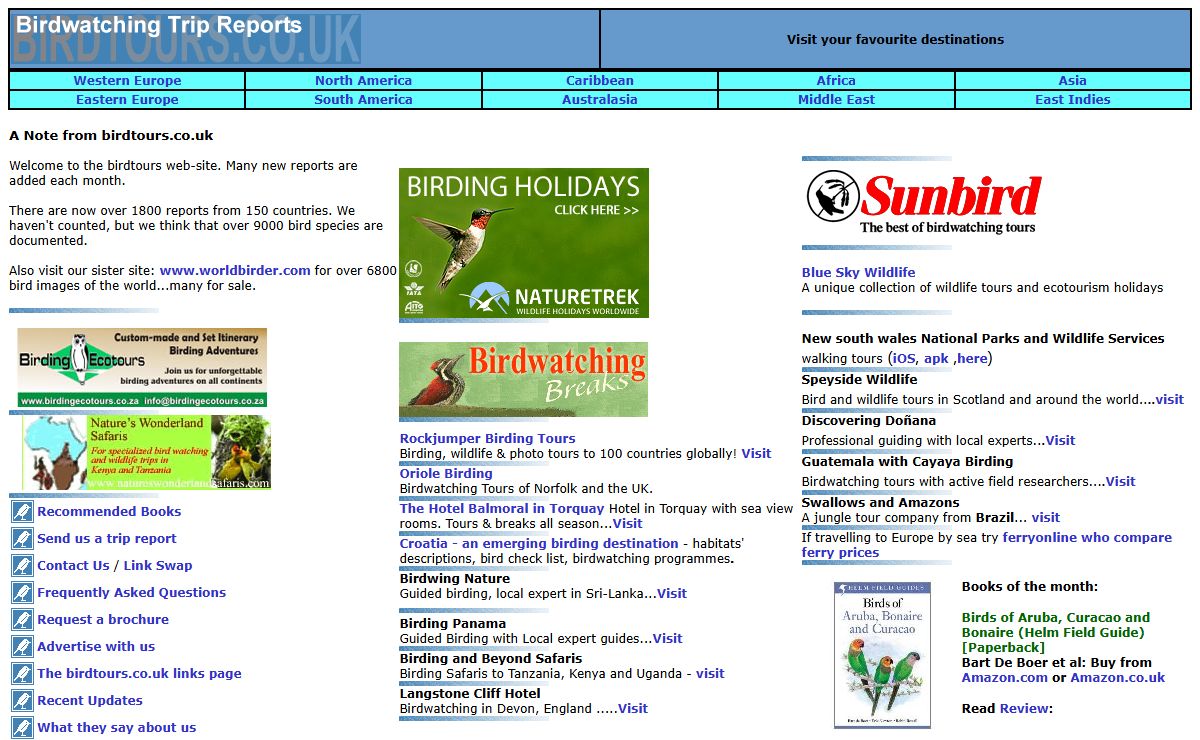The height and width of the screenshot is (740, 1200).
Task: Click Visit for Guatemala with Cayaya Birding
Action: point(1120,481)
